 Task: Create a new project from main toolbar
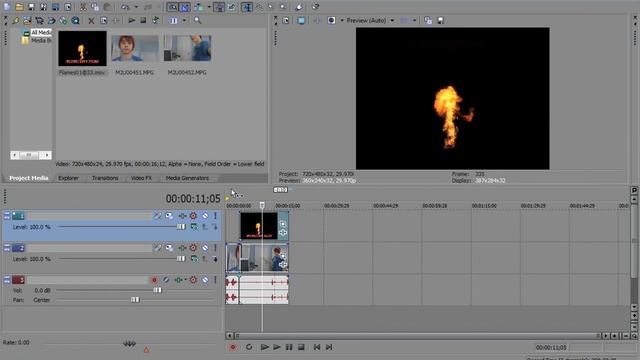pos(7,7)
